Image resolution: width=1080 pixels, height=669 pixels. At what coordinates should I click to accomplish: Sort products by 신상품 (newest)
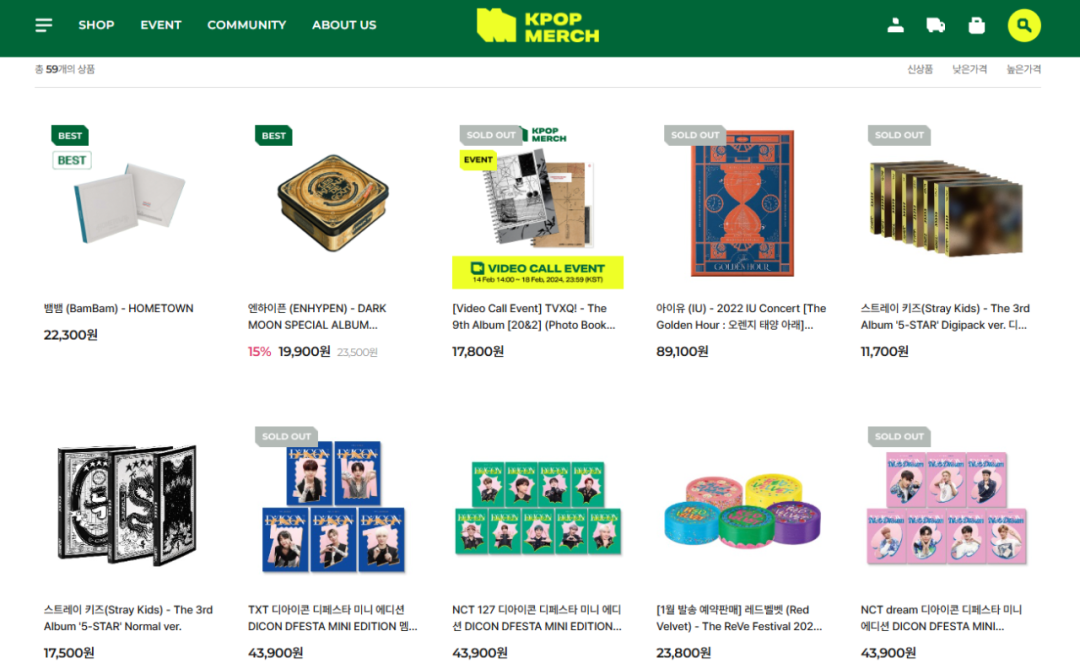click(x=920, y=70)
